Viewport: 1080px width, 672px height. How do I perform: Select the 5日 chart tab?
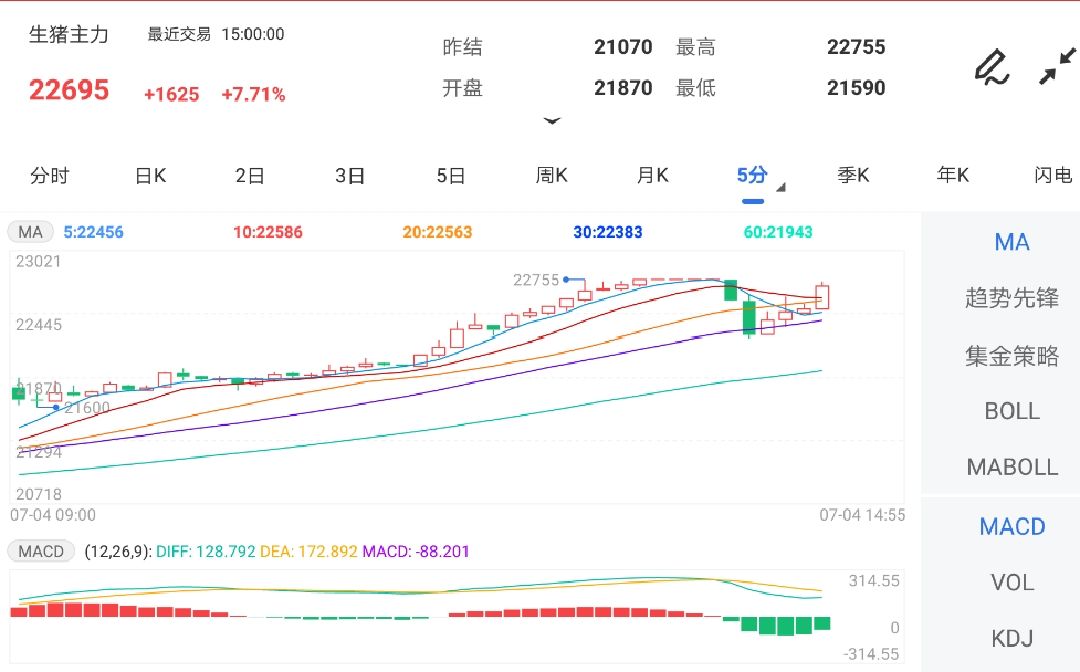point(450,176)
